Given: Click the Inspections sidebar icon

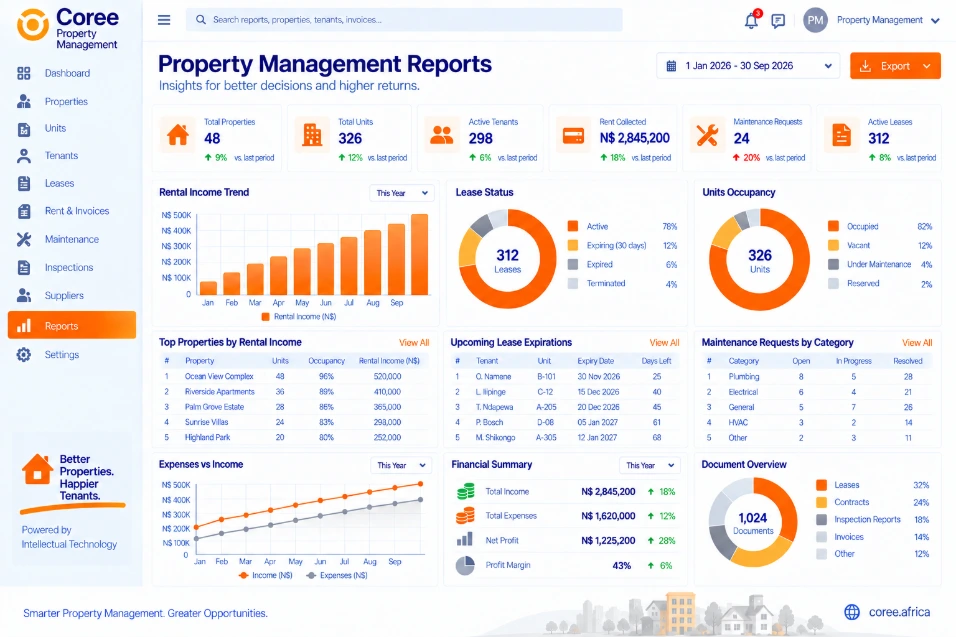Looking at the screenshot, I should [x=24, y=267].
